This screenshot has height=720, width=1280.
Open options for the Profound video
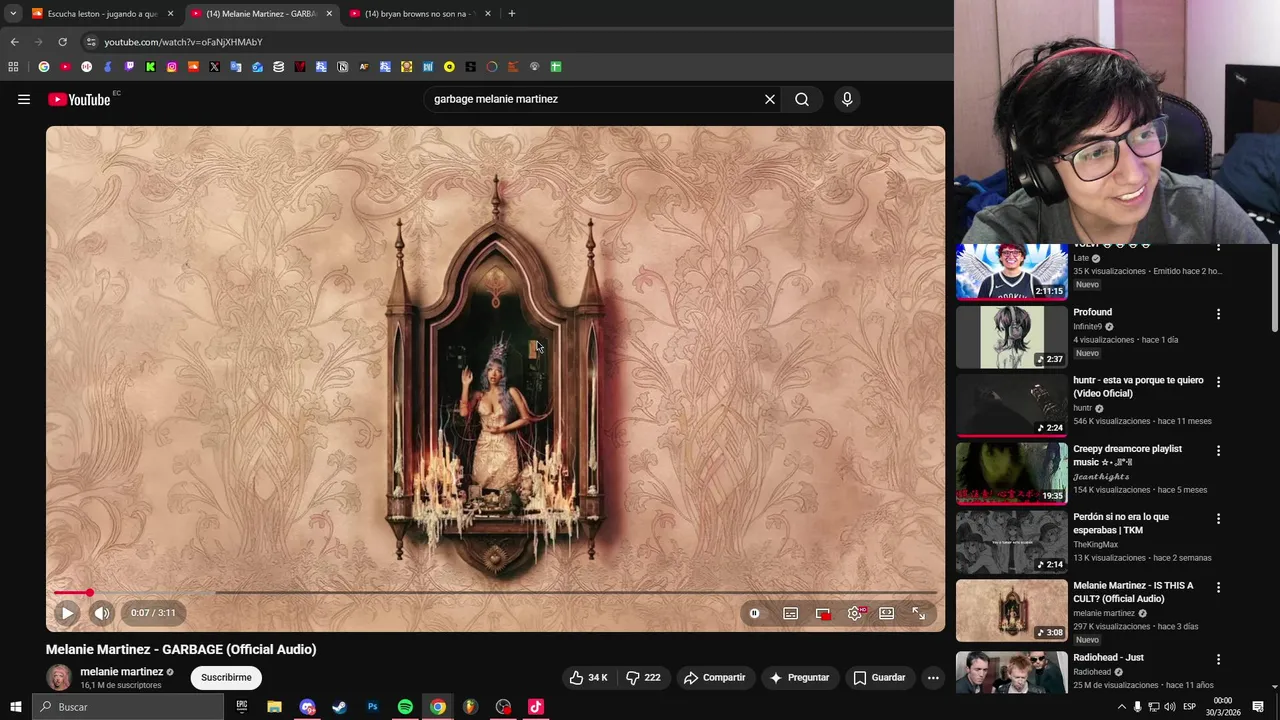1218,314
